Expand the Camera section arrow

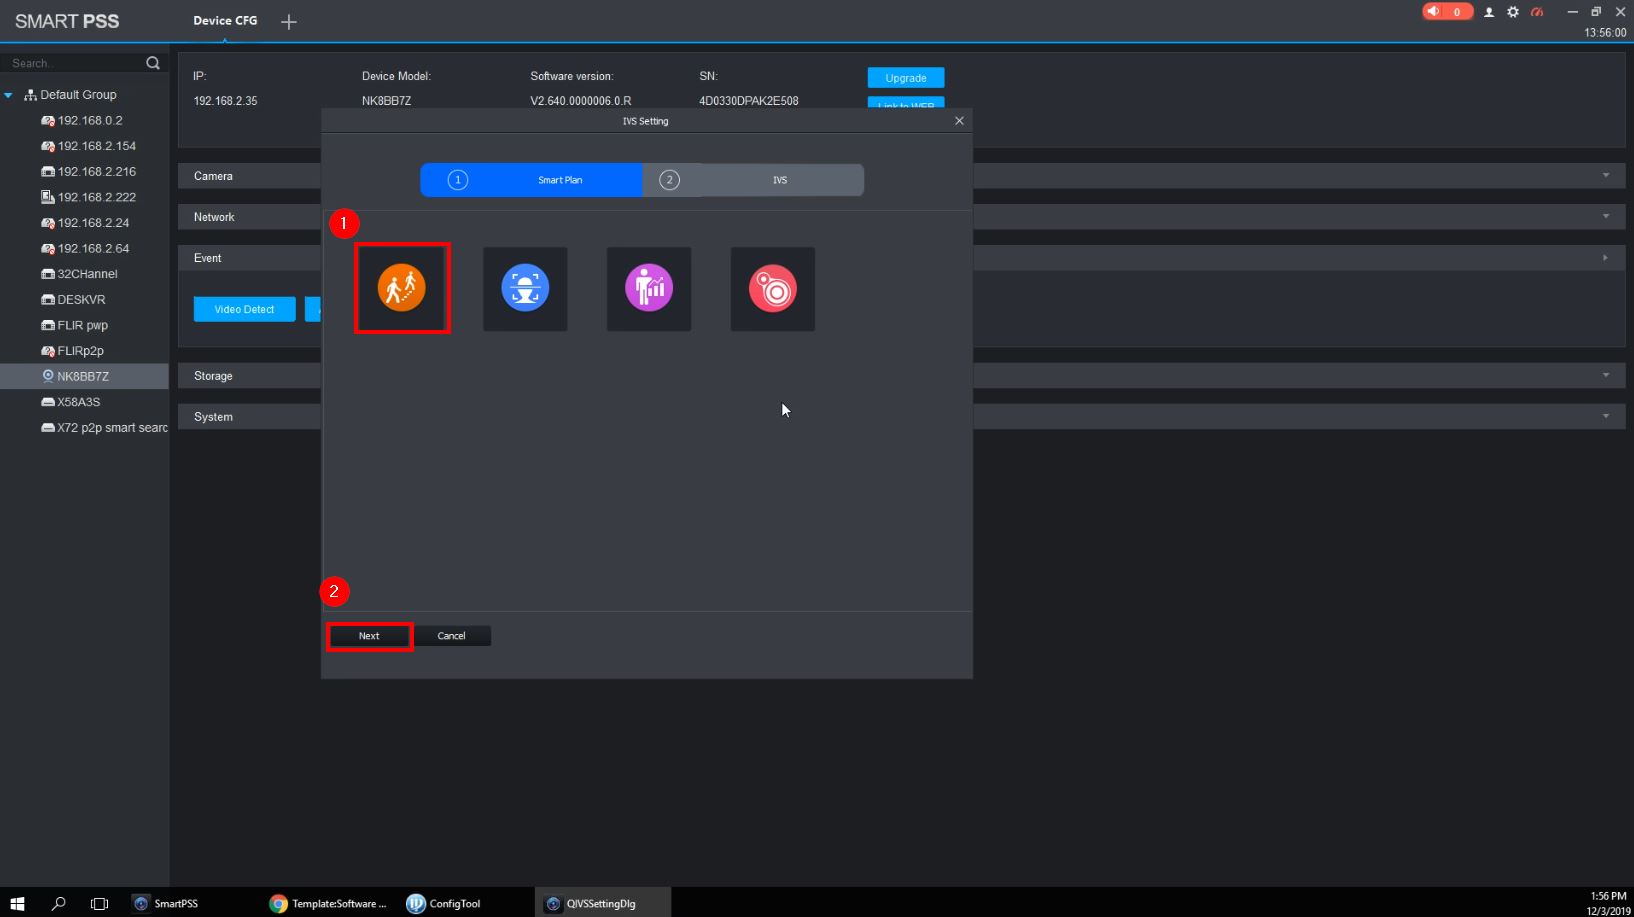(1606, 176)
